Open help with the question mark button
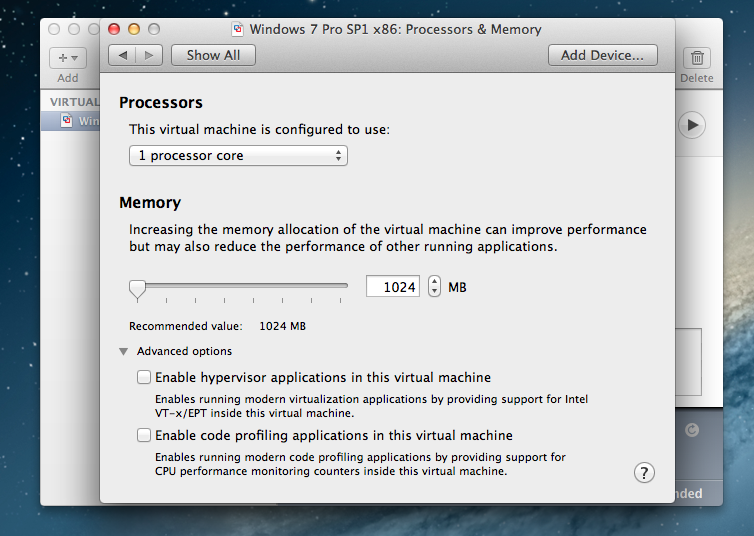754x536 pixels. pyautogui.click(x=644, y=473)
